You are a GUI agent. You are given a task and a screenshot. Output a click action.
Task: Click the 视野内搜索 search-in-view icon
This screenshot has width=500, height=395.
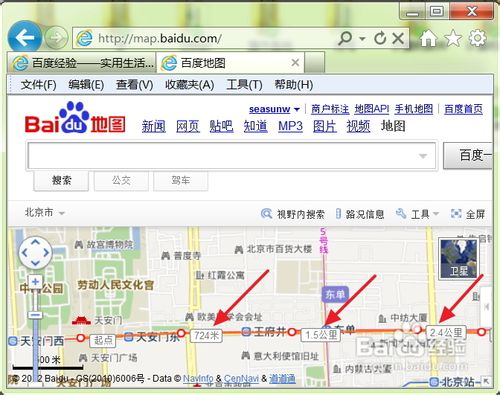[266, 214]
